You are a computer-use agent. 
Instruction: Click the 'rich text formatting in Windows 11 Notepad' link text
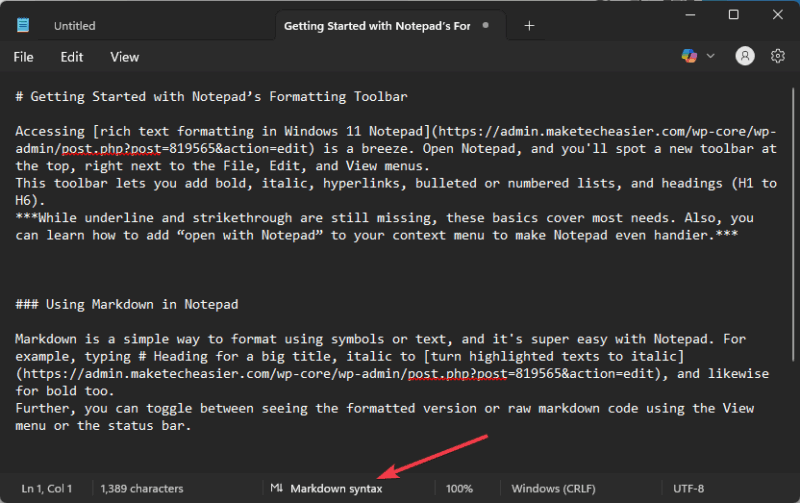tap(261, 131)
